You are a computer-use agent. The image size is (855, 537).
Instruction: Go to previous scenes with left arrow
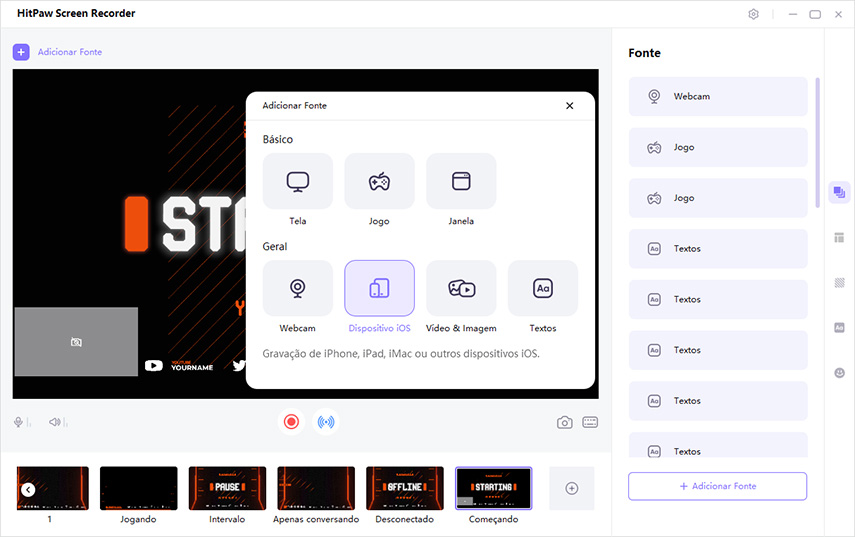28,490
